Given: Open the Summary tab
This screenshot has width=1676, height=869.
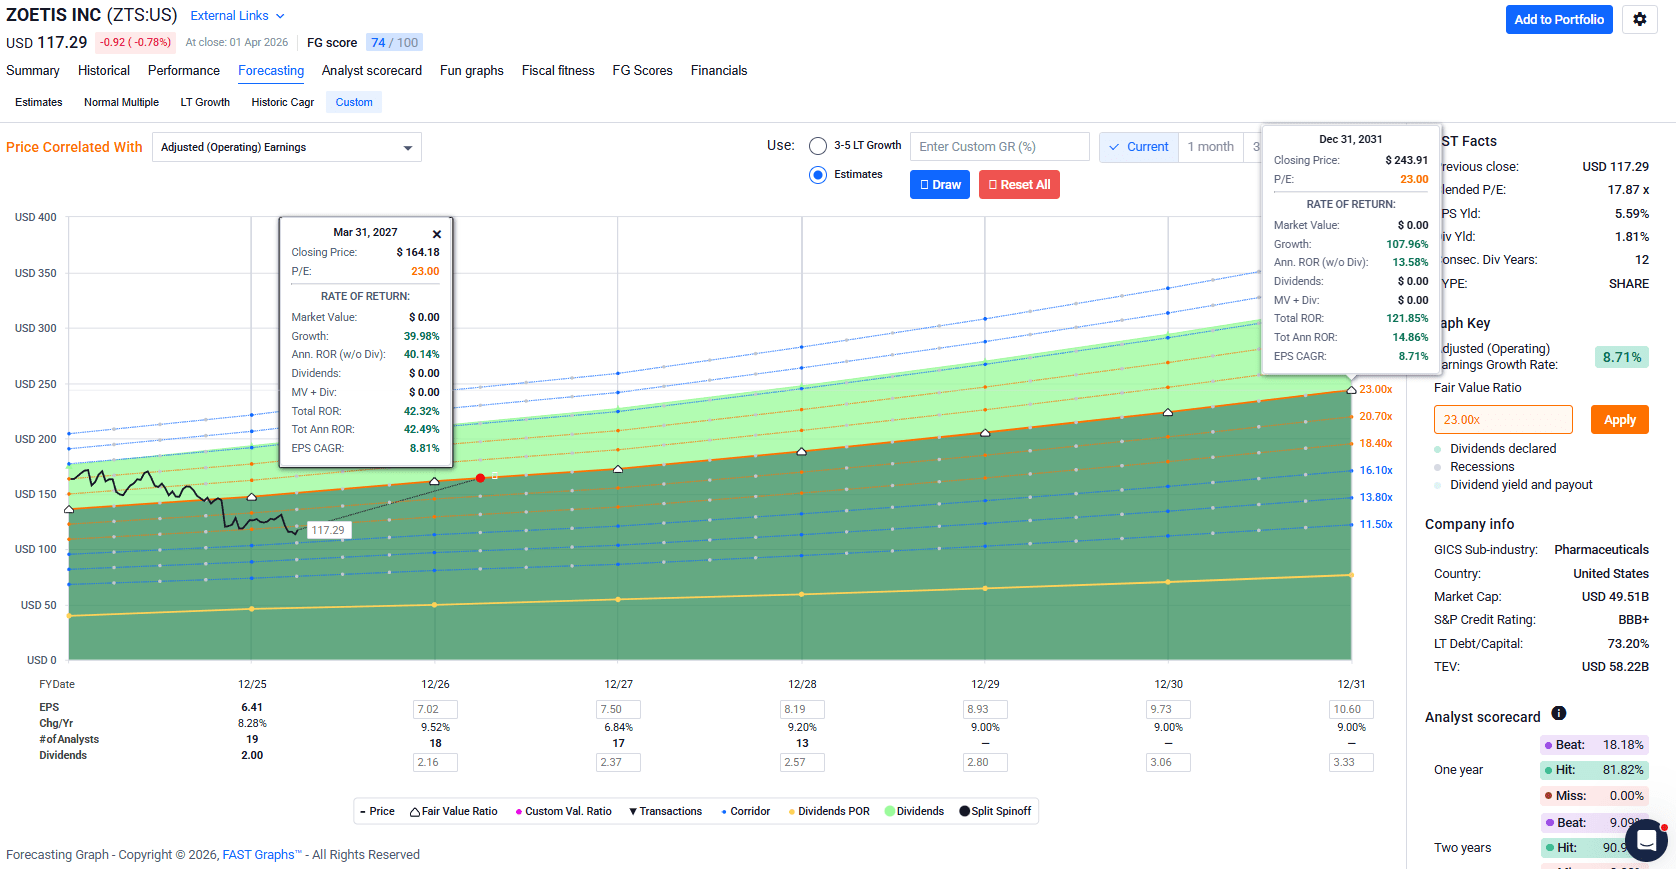Looking at the screenshot, I should (x=33, y=71).
